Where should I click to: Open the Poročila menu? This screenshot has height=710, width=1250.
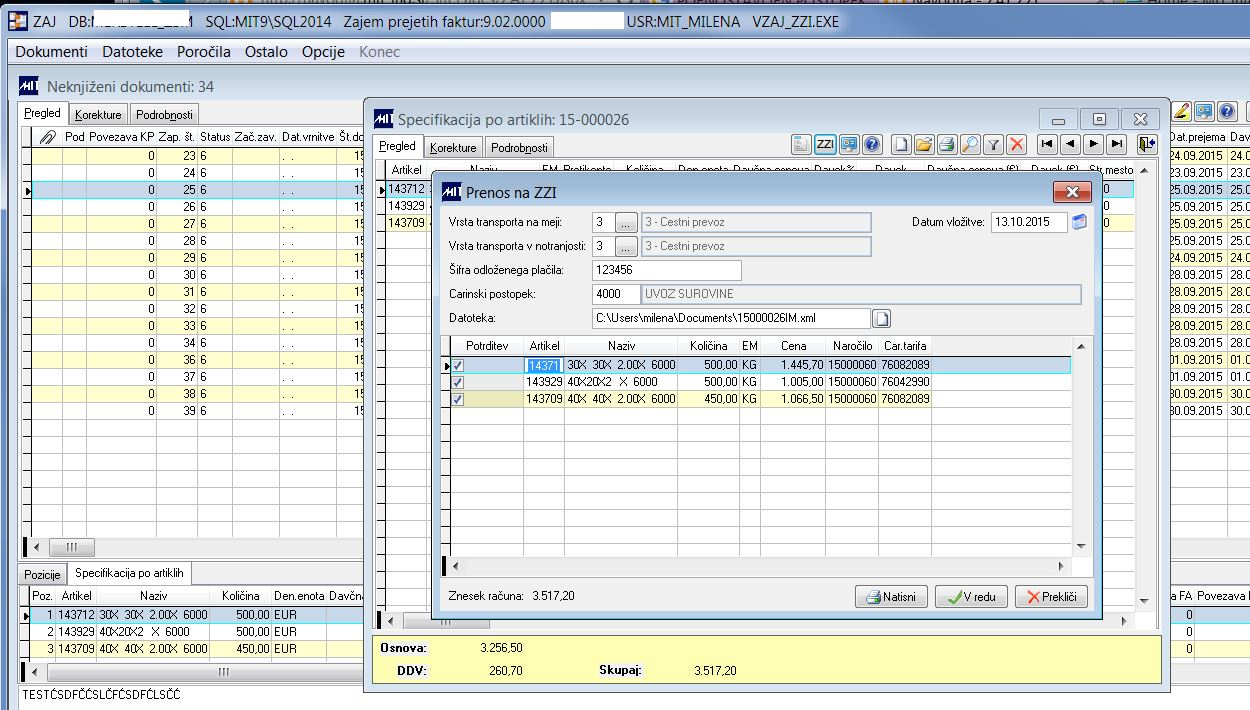(204, 52)
